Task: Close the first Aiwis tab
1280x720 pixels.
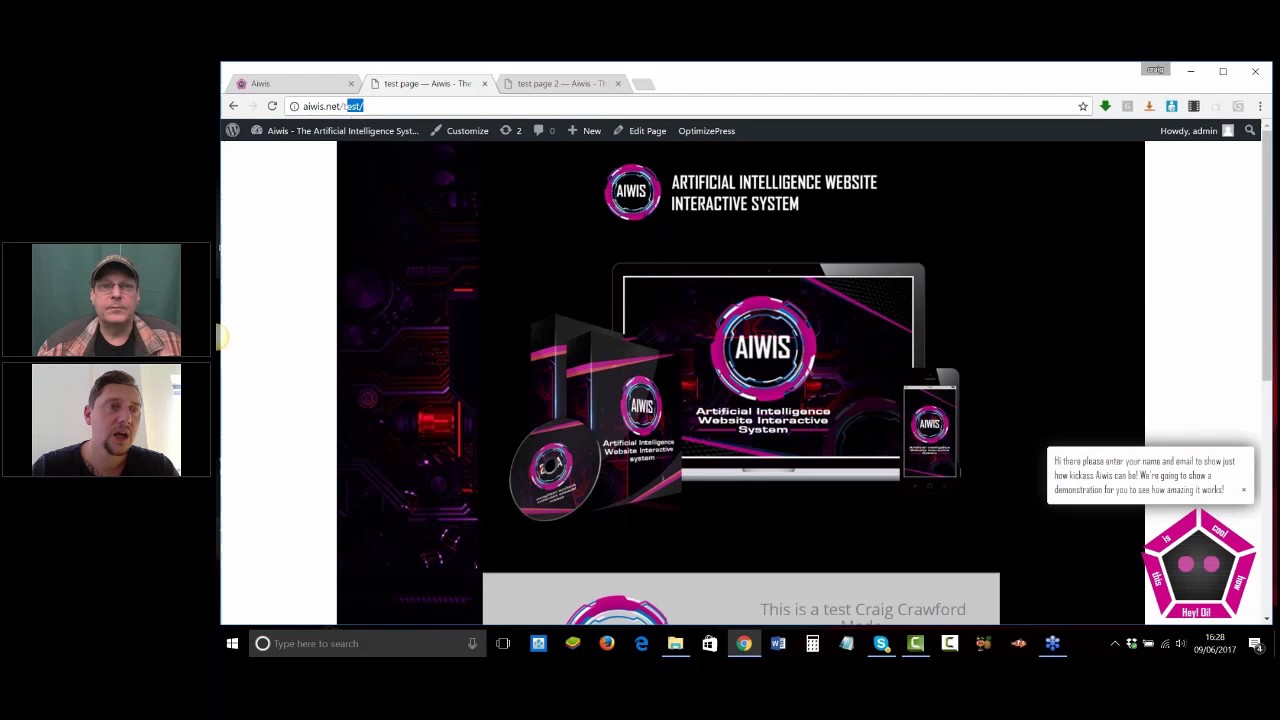Action: coord(351,84)
